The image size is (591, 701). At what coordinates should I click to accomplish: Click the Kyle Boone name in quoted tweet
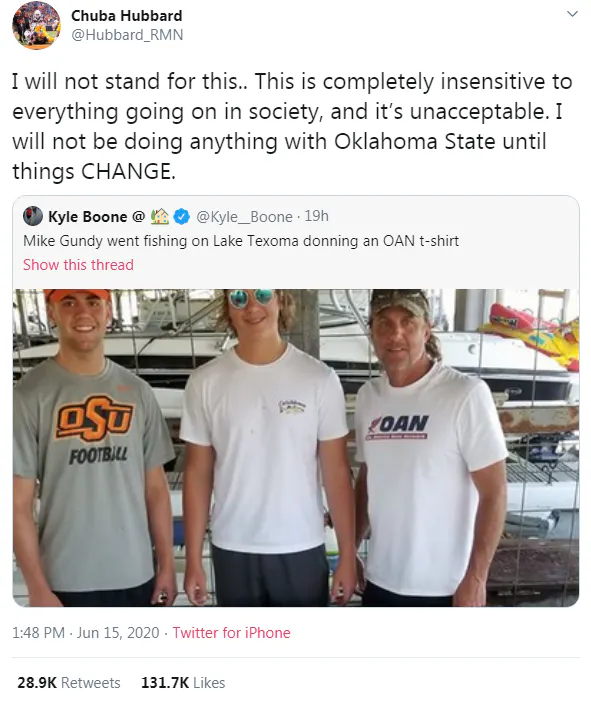pos(88,216)
